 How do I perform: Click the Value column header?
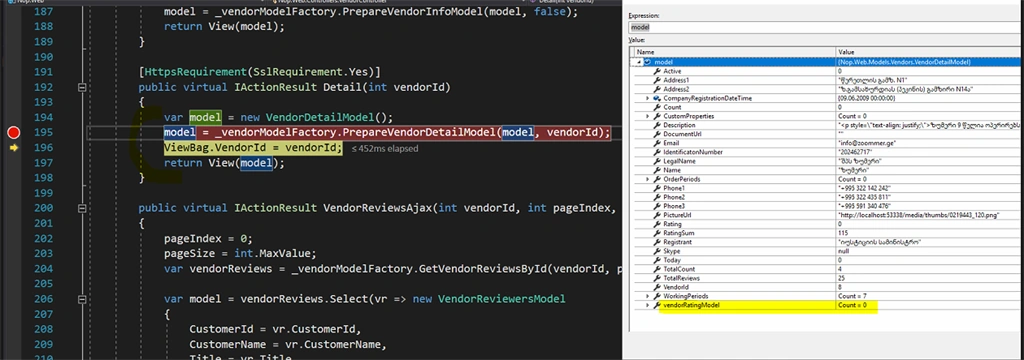(928, 52)
